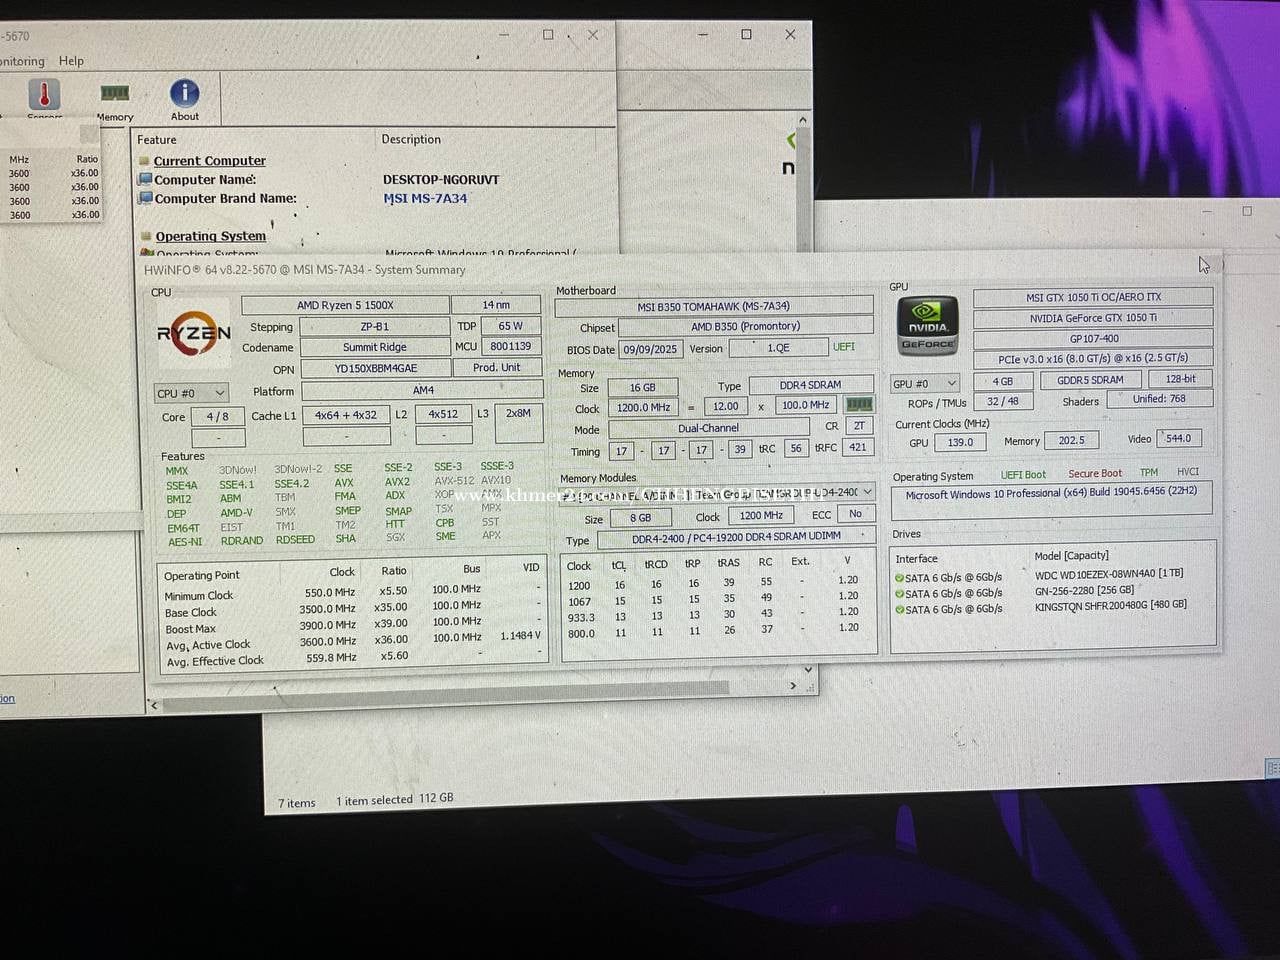1280x960 pixels.
Task: Open the About info icon
Action: (184, 94)
